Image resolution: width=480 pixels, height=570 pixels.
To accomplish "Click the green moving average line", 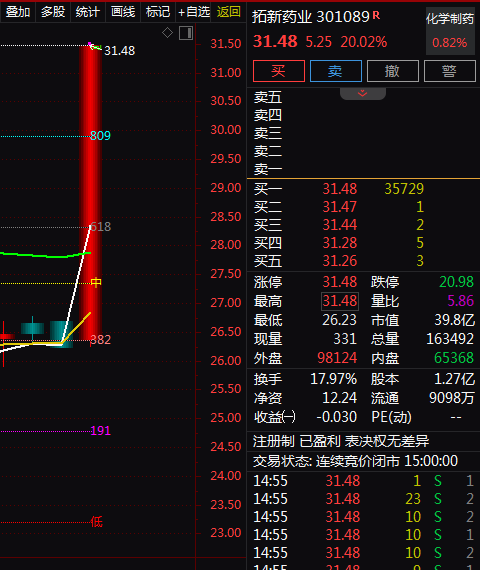I will pyautogui.click(x=45, y=255).
